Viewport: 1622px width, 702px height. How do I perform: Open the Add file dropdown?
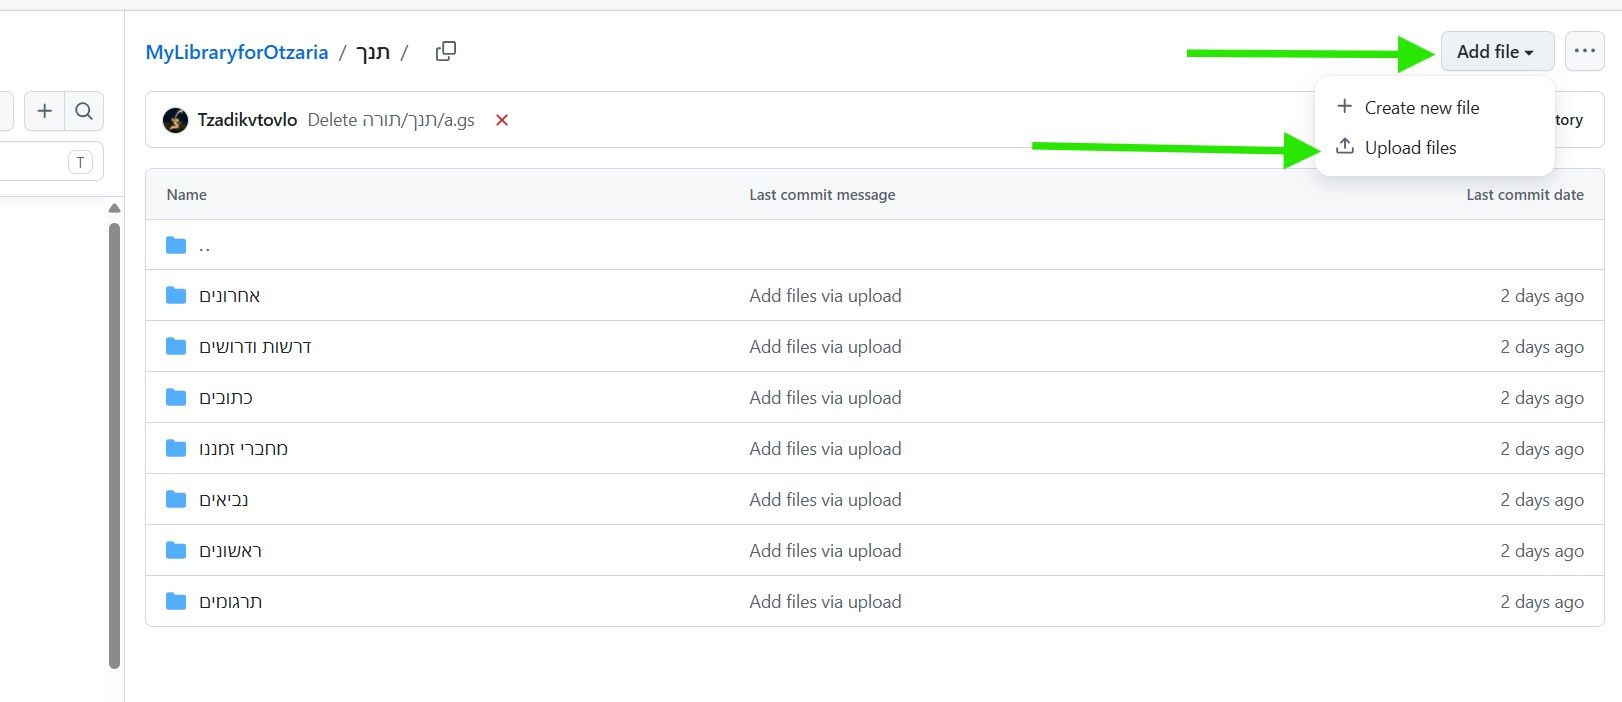(1497, 51)
